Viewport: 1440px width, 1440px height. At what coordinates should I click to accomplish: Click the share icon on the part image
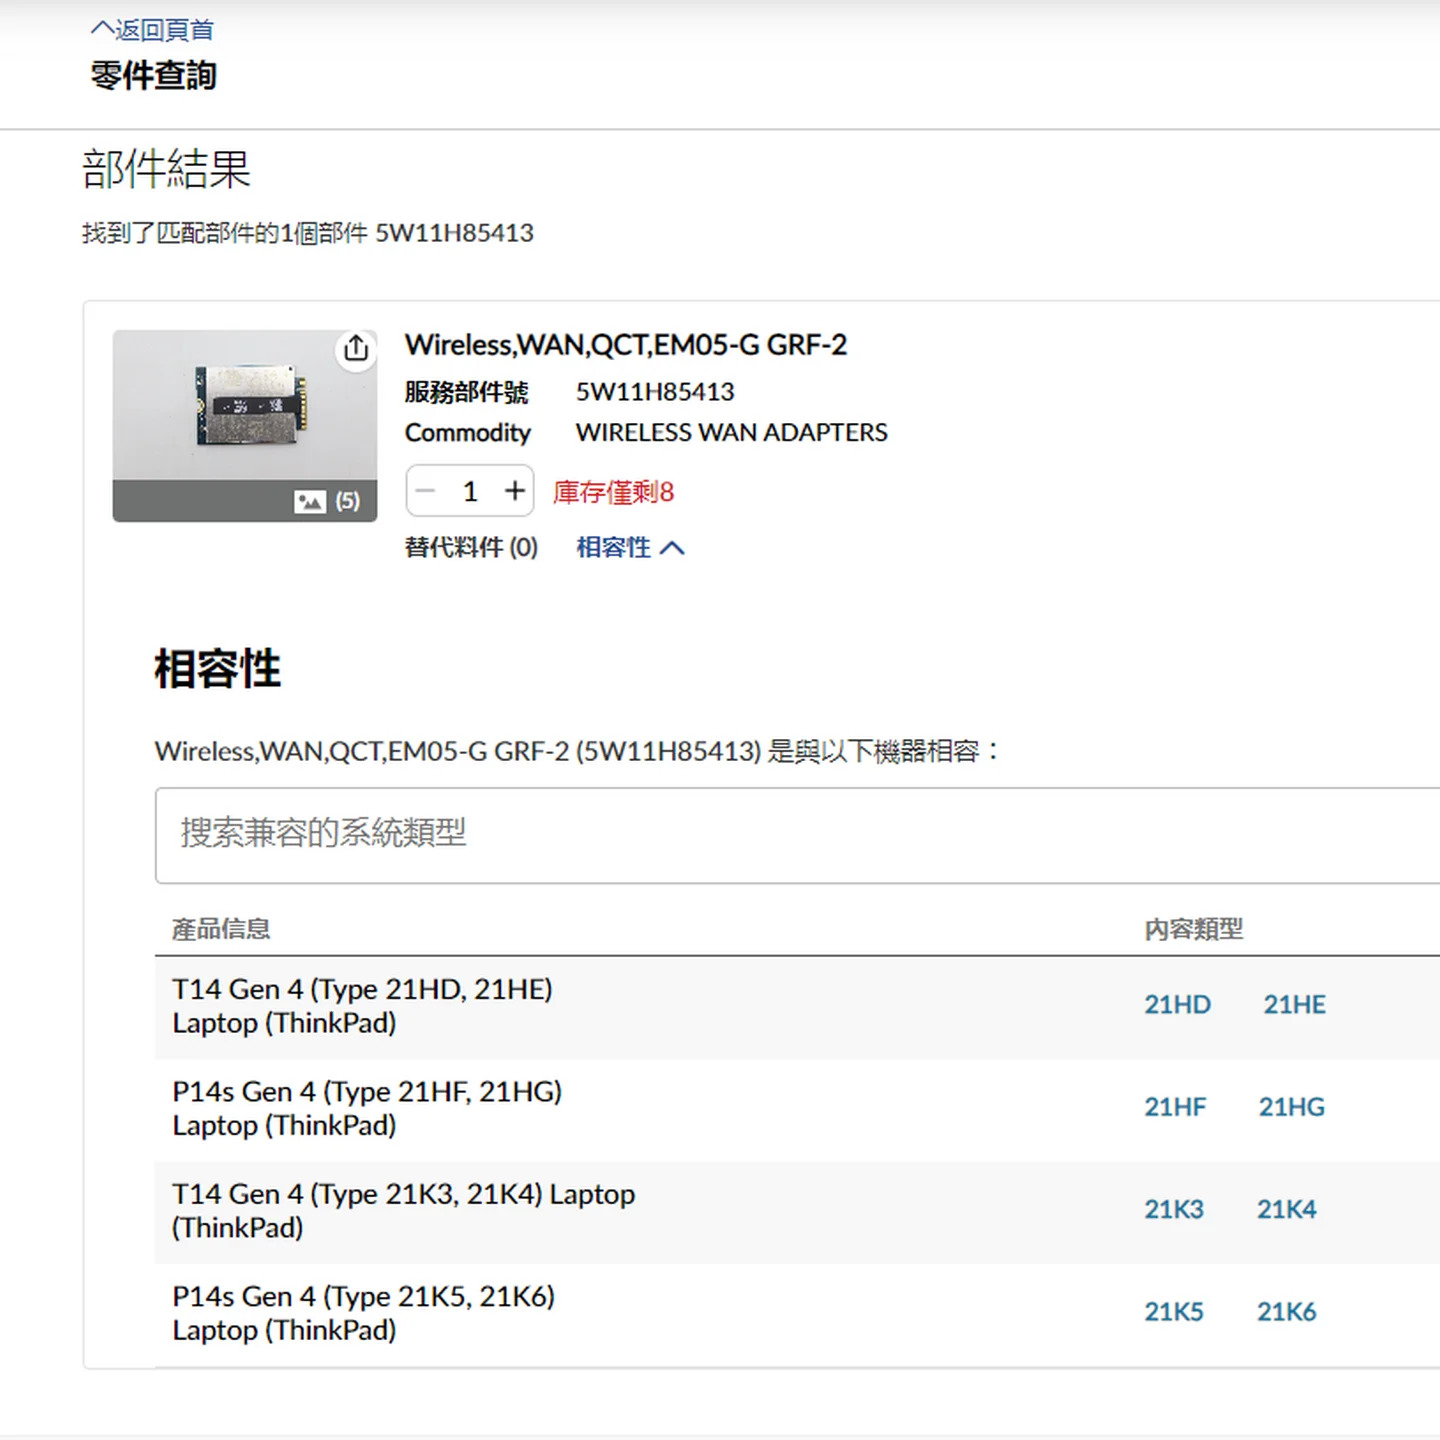356,349
